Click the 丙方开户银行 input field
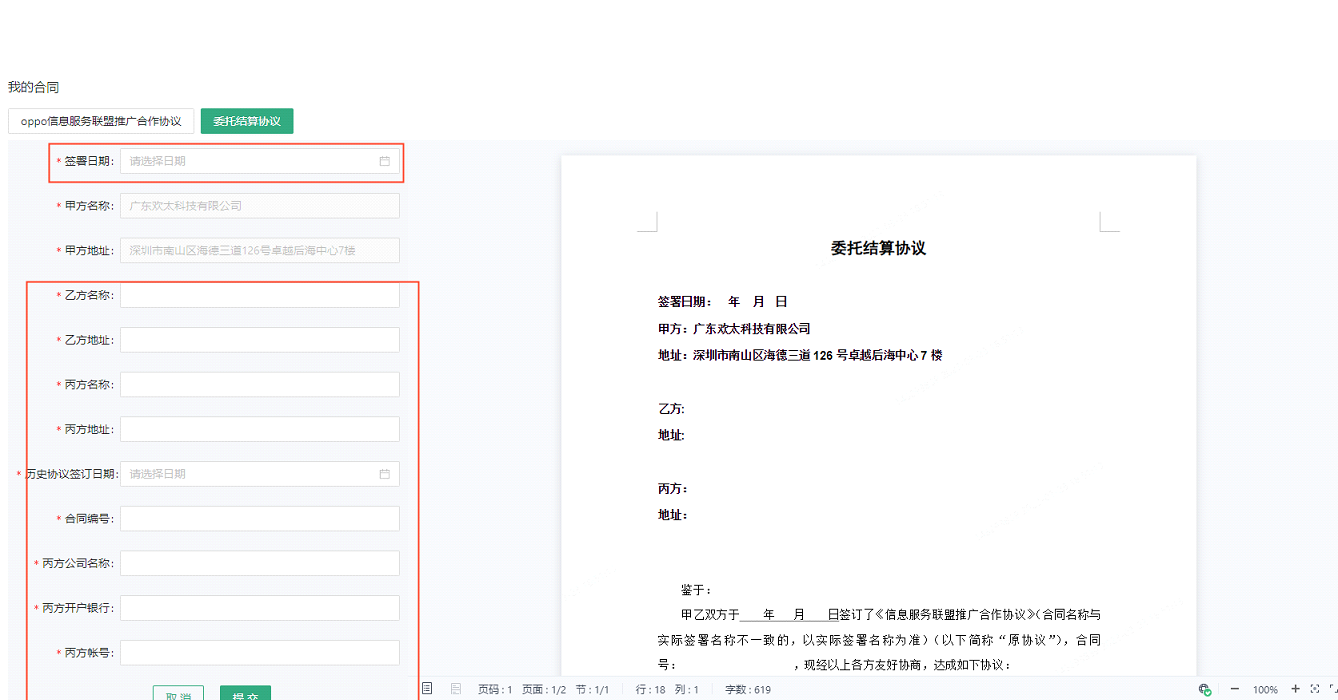The width and height of the screenshot is (1338, 700). 259,607
